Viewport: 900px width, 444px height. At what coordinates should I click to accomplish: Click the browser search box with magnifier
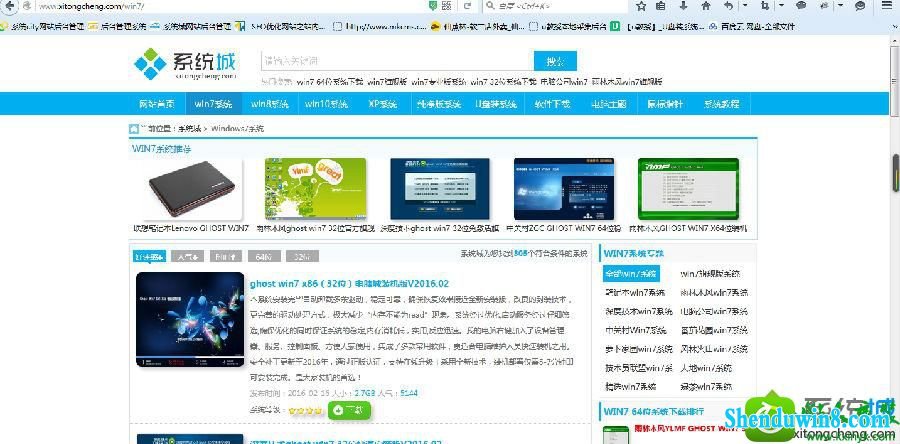pyautogui.click(x=555, y=6)
